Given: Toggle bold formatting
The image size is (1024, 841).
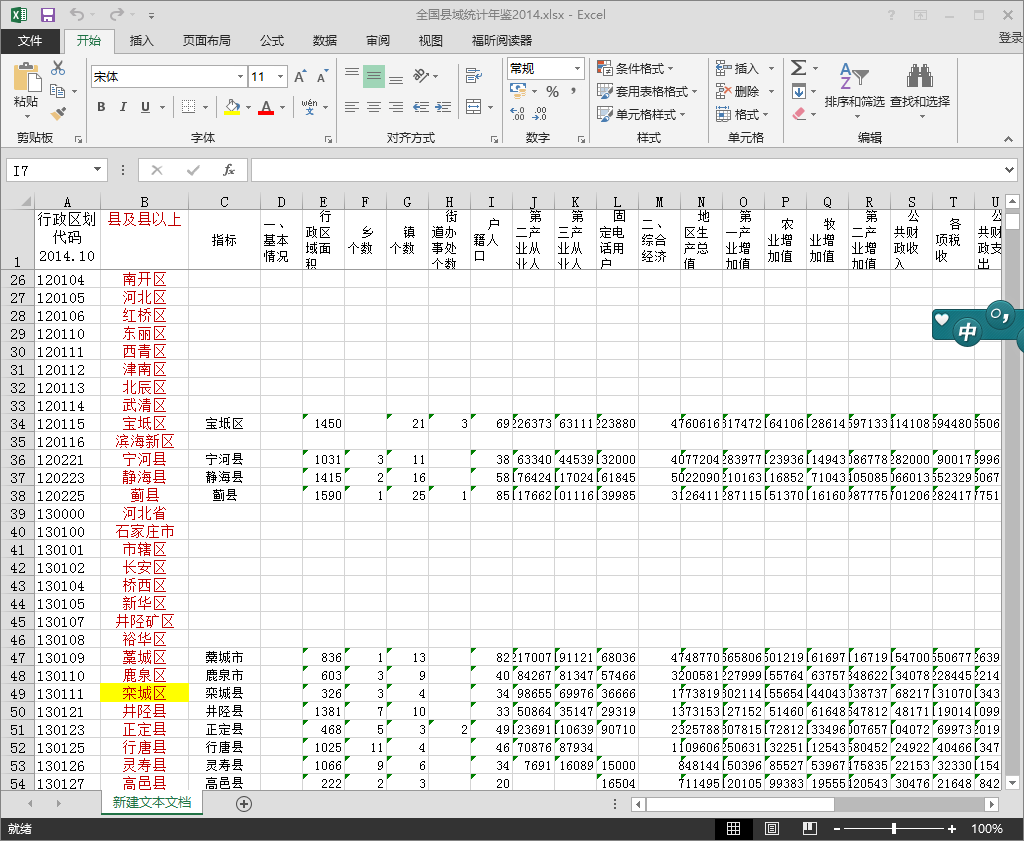Looking at the screenshot, I should click(101, 108).
